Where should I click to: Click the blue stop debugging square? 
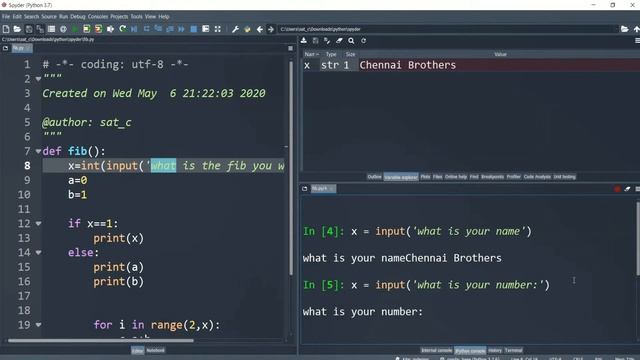pyautogui.click(x=194, y=29)
